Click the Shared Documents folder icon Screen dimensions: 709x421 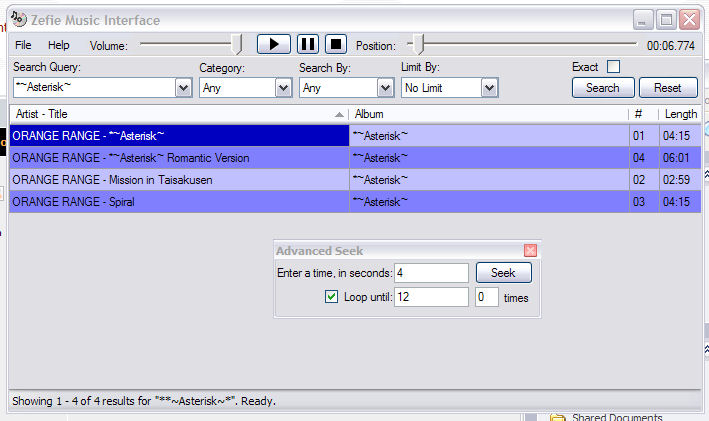557,416
